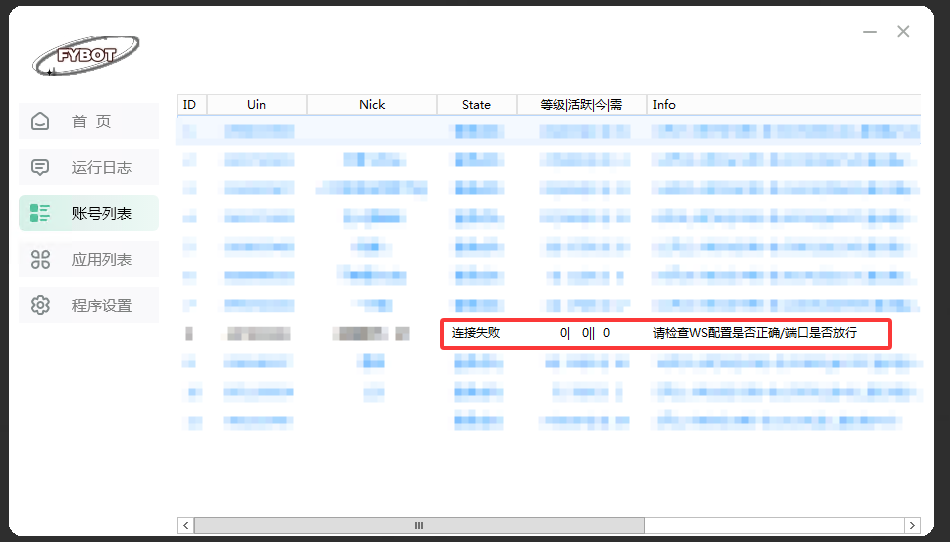The width and height of the screenshot is (950, 542).
Task: Click the app list grid icon
Action: tap(40, 259)
